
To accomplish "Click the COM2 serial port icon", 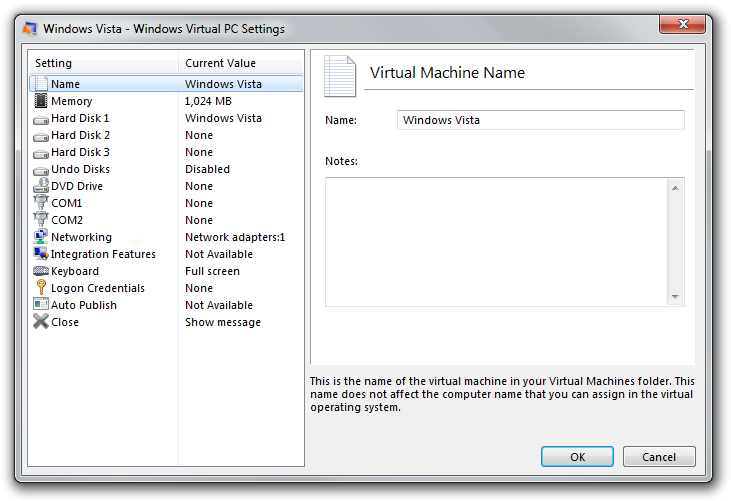I will click(41, 220).
